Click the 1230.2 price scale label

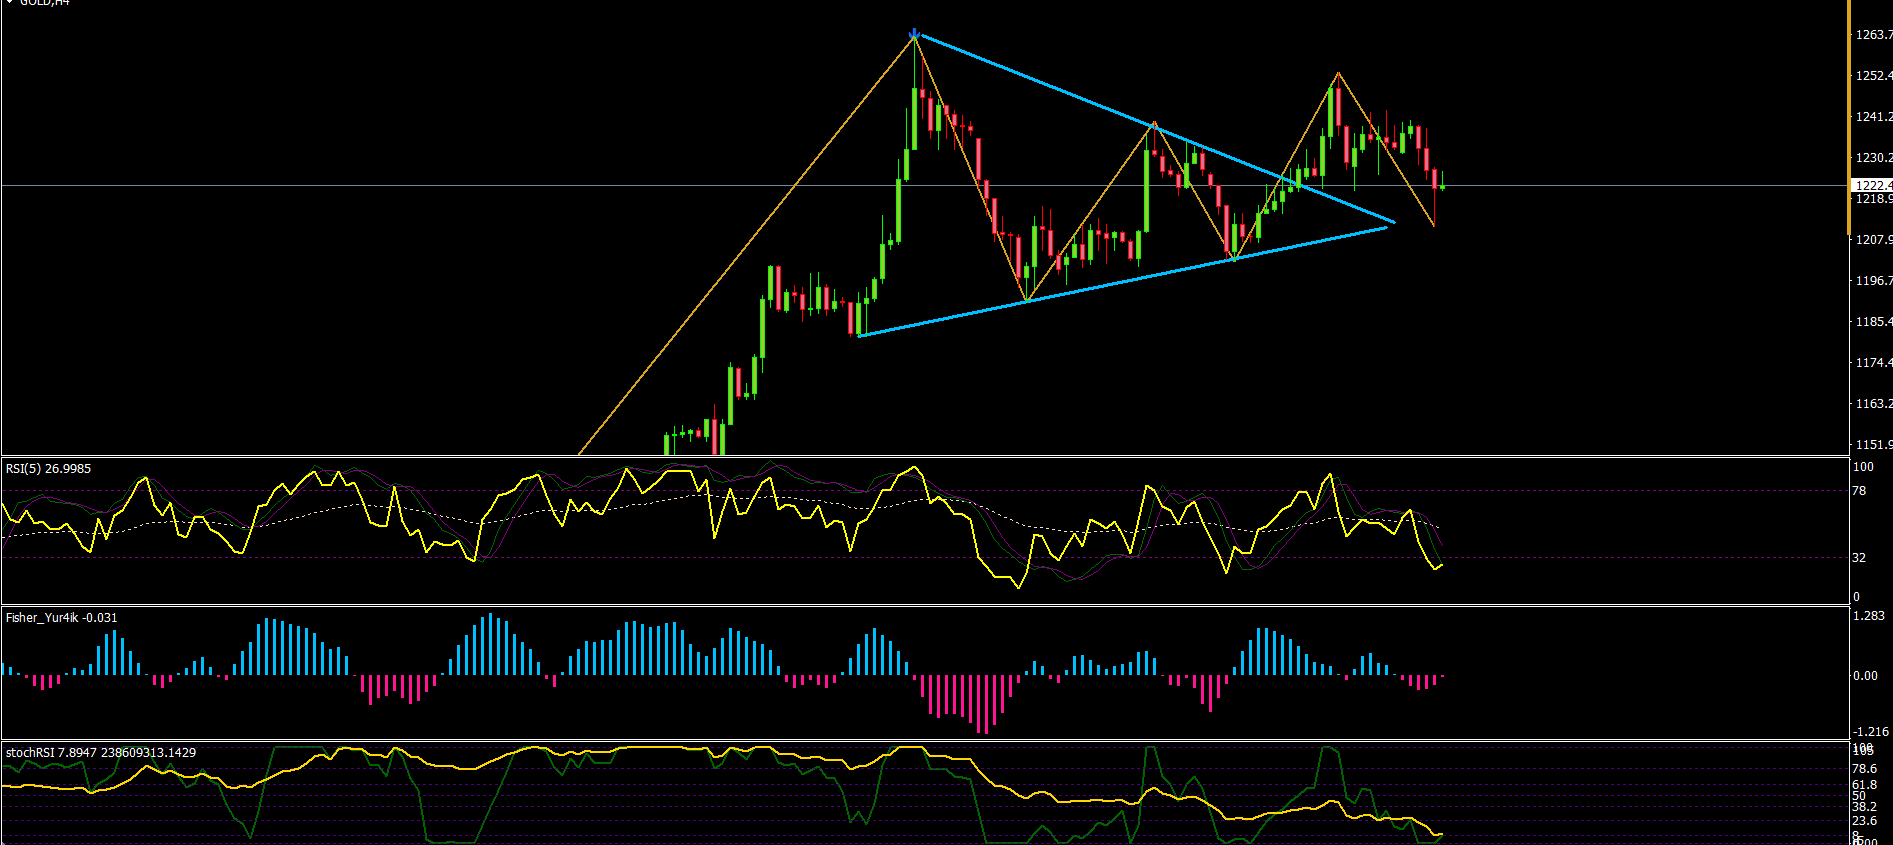1874,158
